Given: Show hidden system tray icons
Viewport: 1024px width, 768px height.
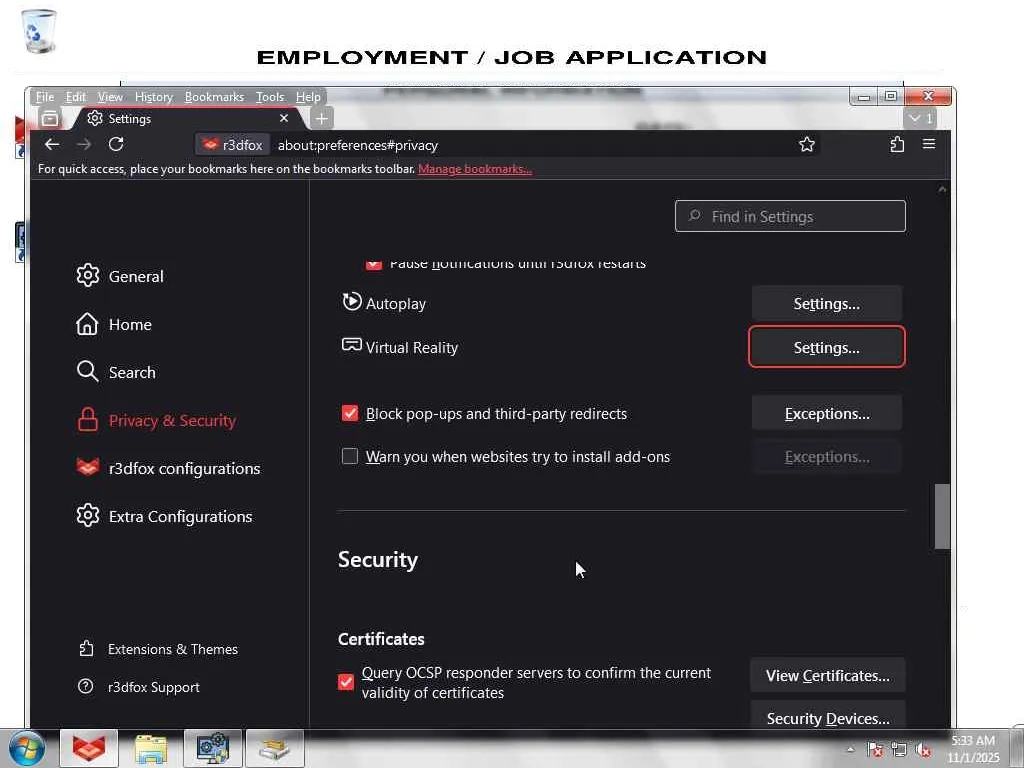Looking at the screenshot, I should [x=850, y=750].
